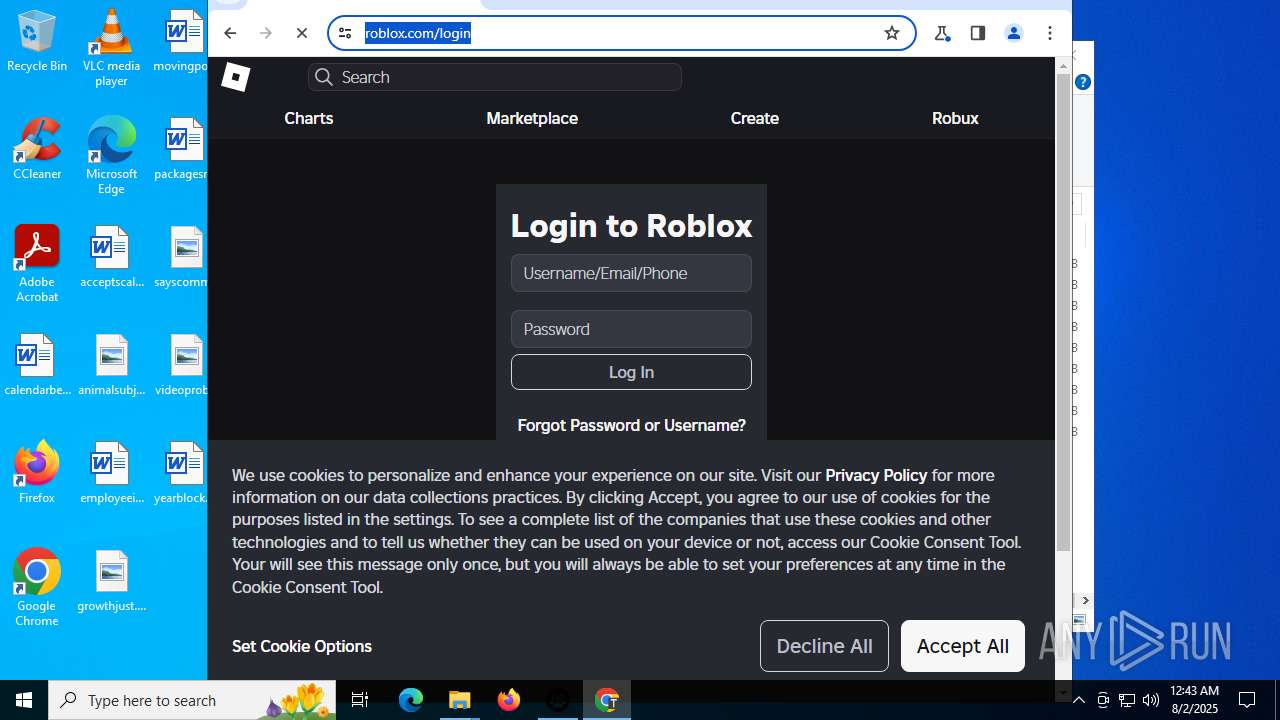
Task: Click the network tray icon
Action: click(x=1126, y=700)
